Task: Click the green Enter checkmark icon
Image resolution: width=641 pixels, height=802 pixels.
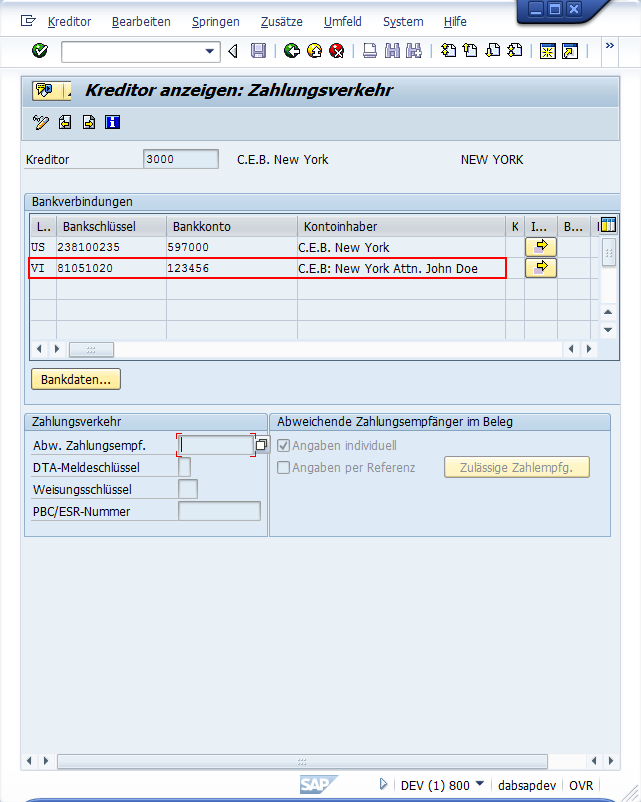Action: coord(40,51)
